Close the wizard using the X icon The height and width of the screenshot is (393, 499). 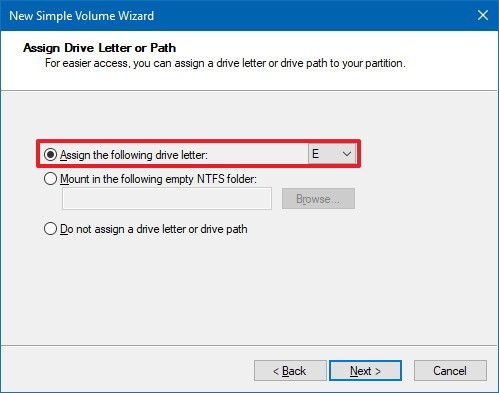[483, 15]
